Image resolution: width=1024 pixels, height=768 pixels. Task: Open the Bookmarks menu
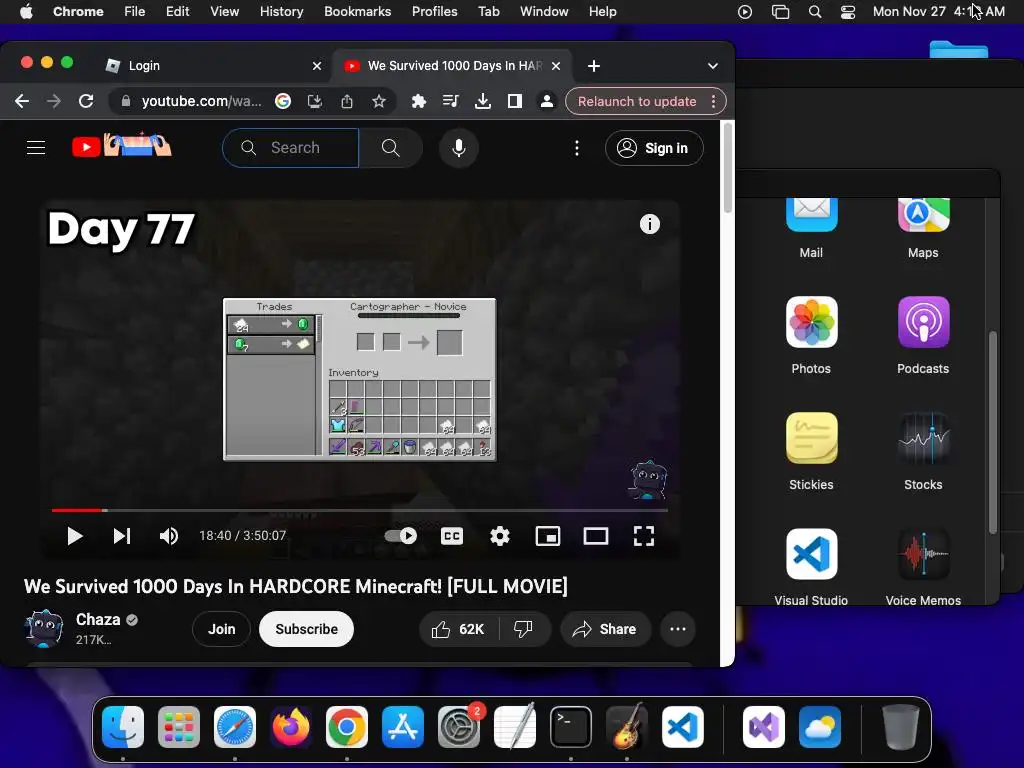tap(357, 12)
